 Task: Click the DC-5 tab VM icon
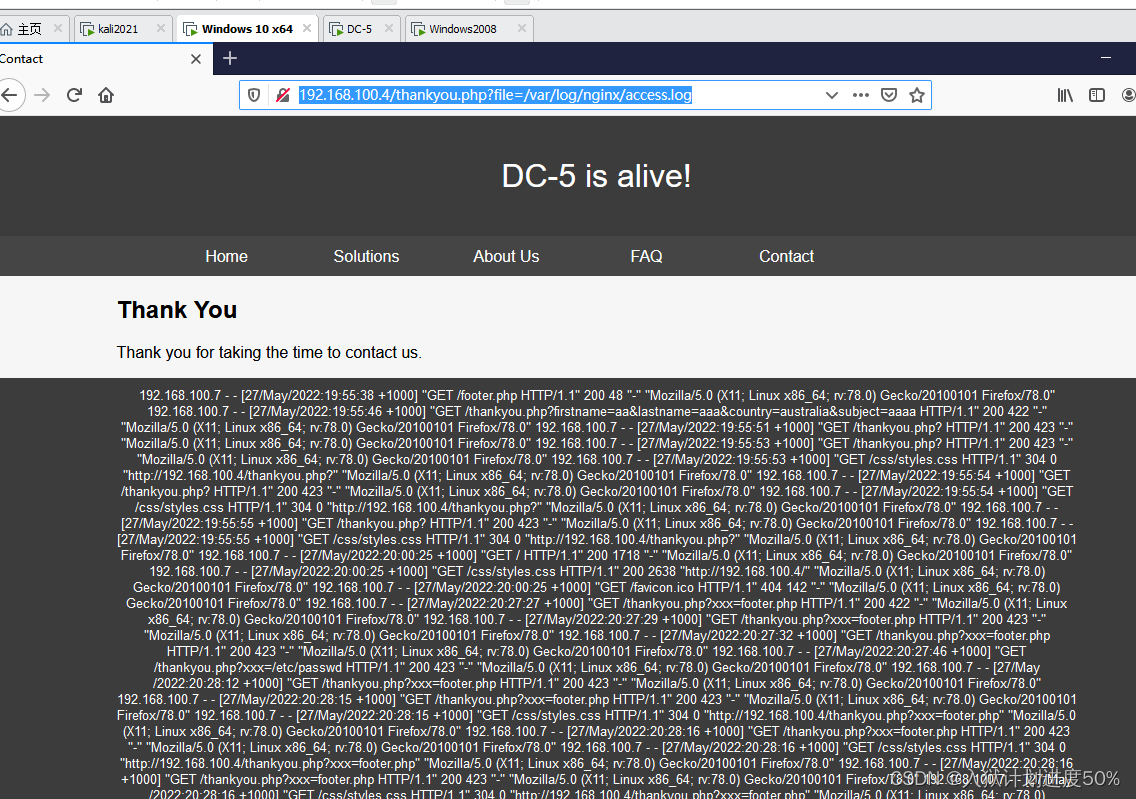pos(336,29)
